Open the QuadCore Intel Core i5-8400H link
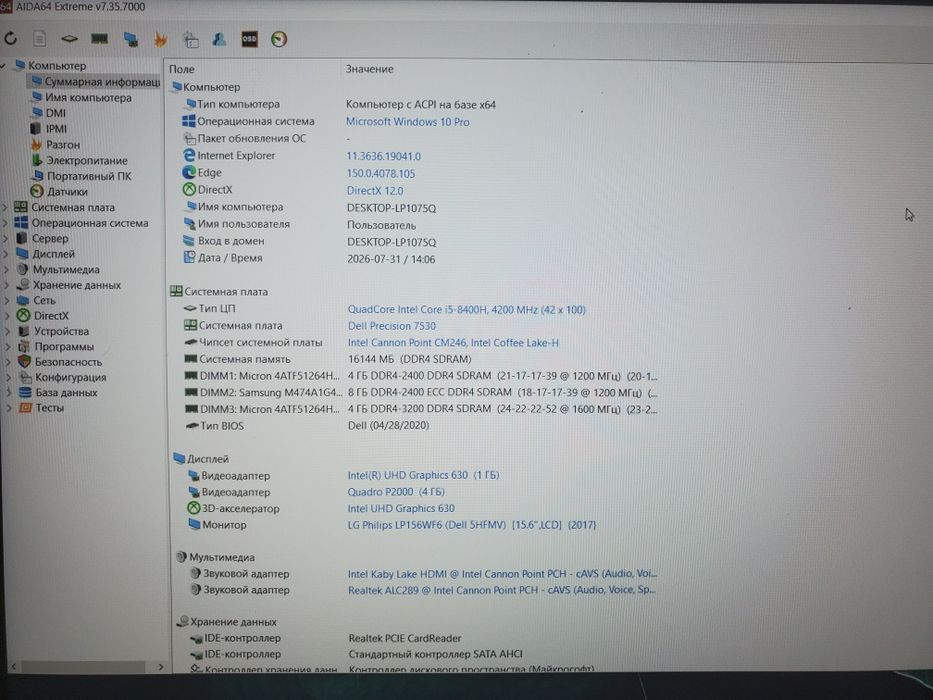The width and height of the screenshot is (933, 700). [x=466, y=310]
